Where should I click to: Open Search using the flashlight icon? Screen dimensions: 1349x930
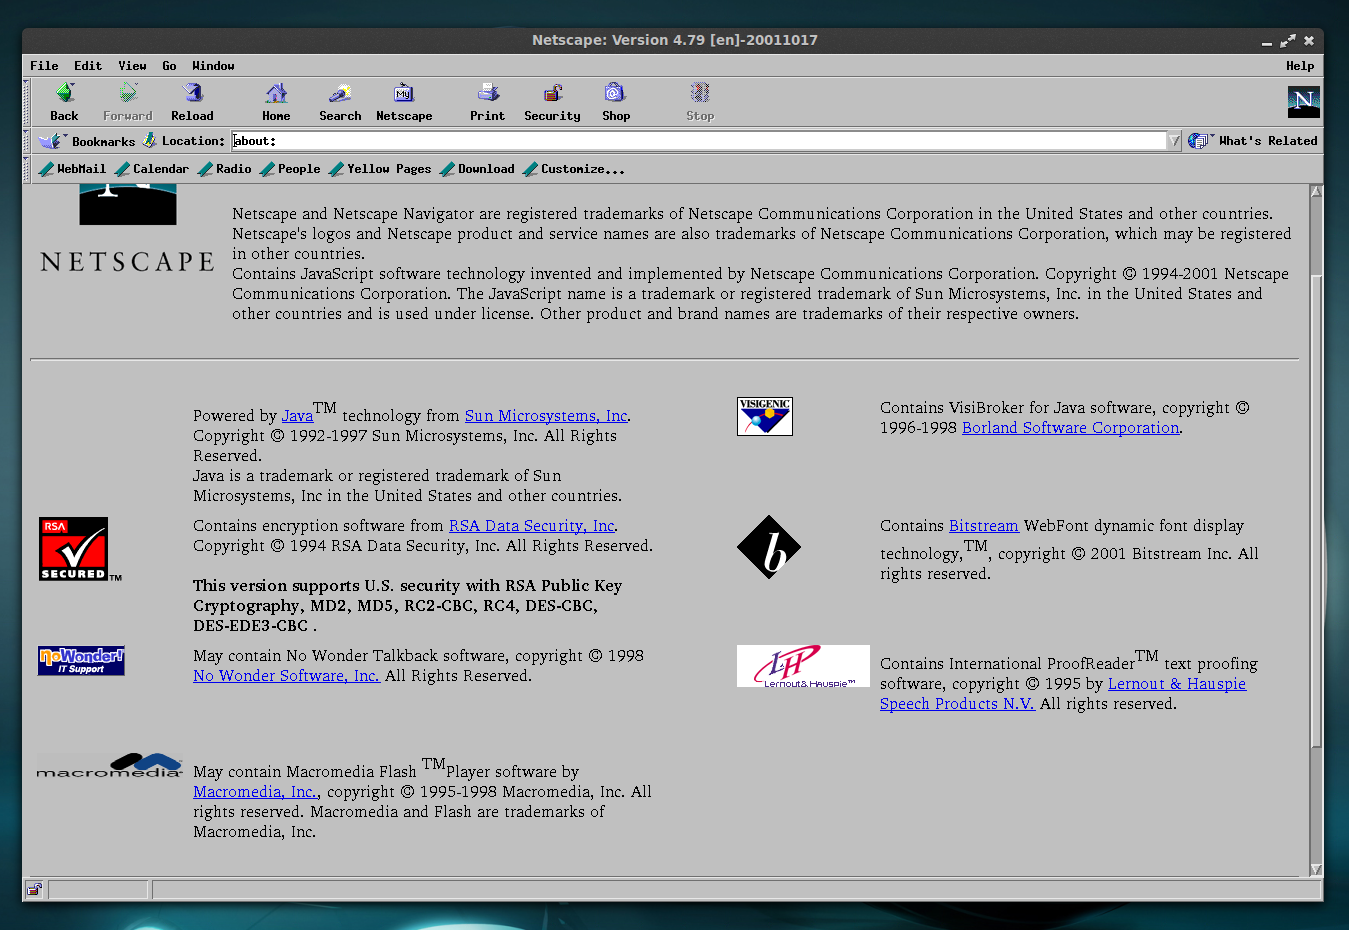coord(339,100)
